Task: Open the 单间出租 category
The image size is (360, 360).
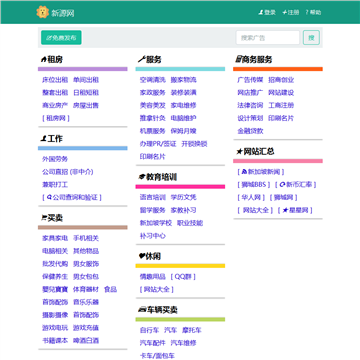Action: point(86,80)
